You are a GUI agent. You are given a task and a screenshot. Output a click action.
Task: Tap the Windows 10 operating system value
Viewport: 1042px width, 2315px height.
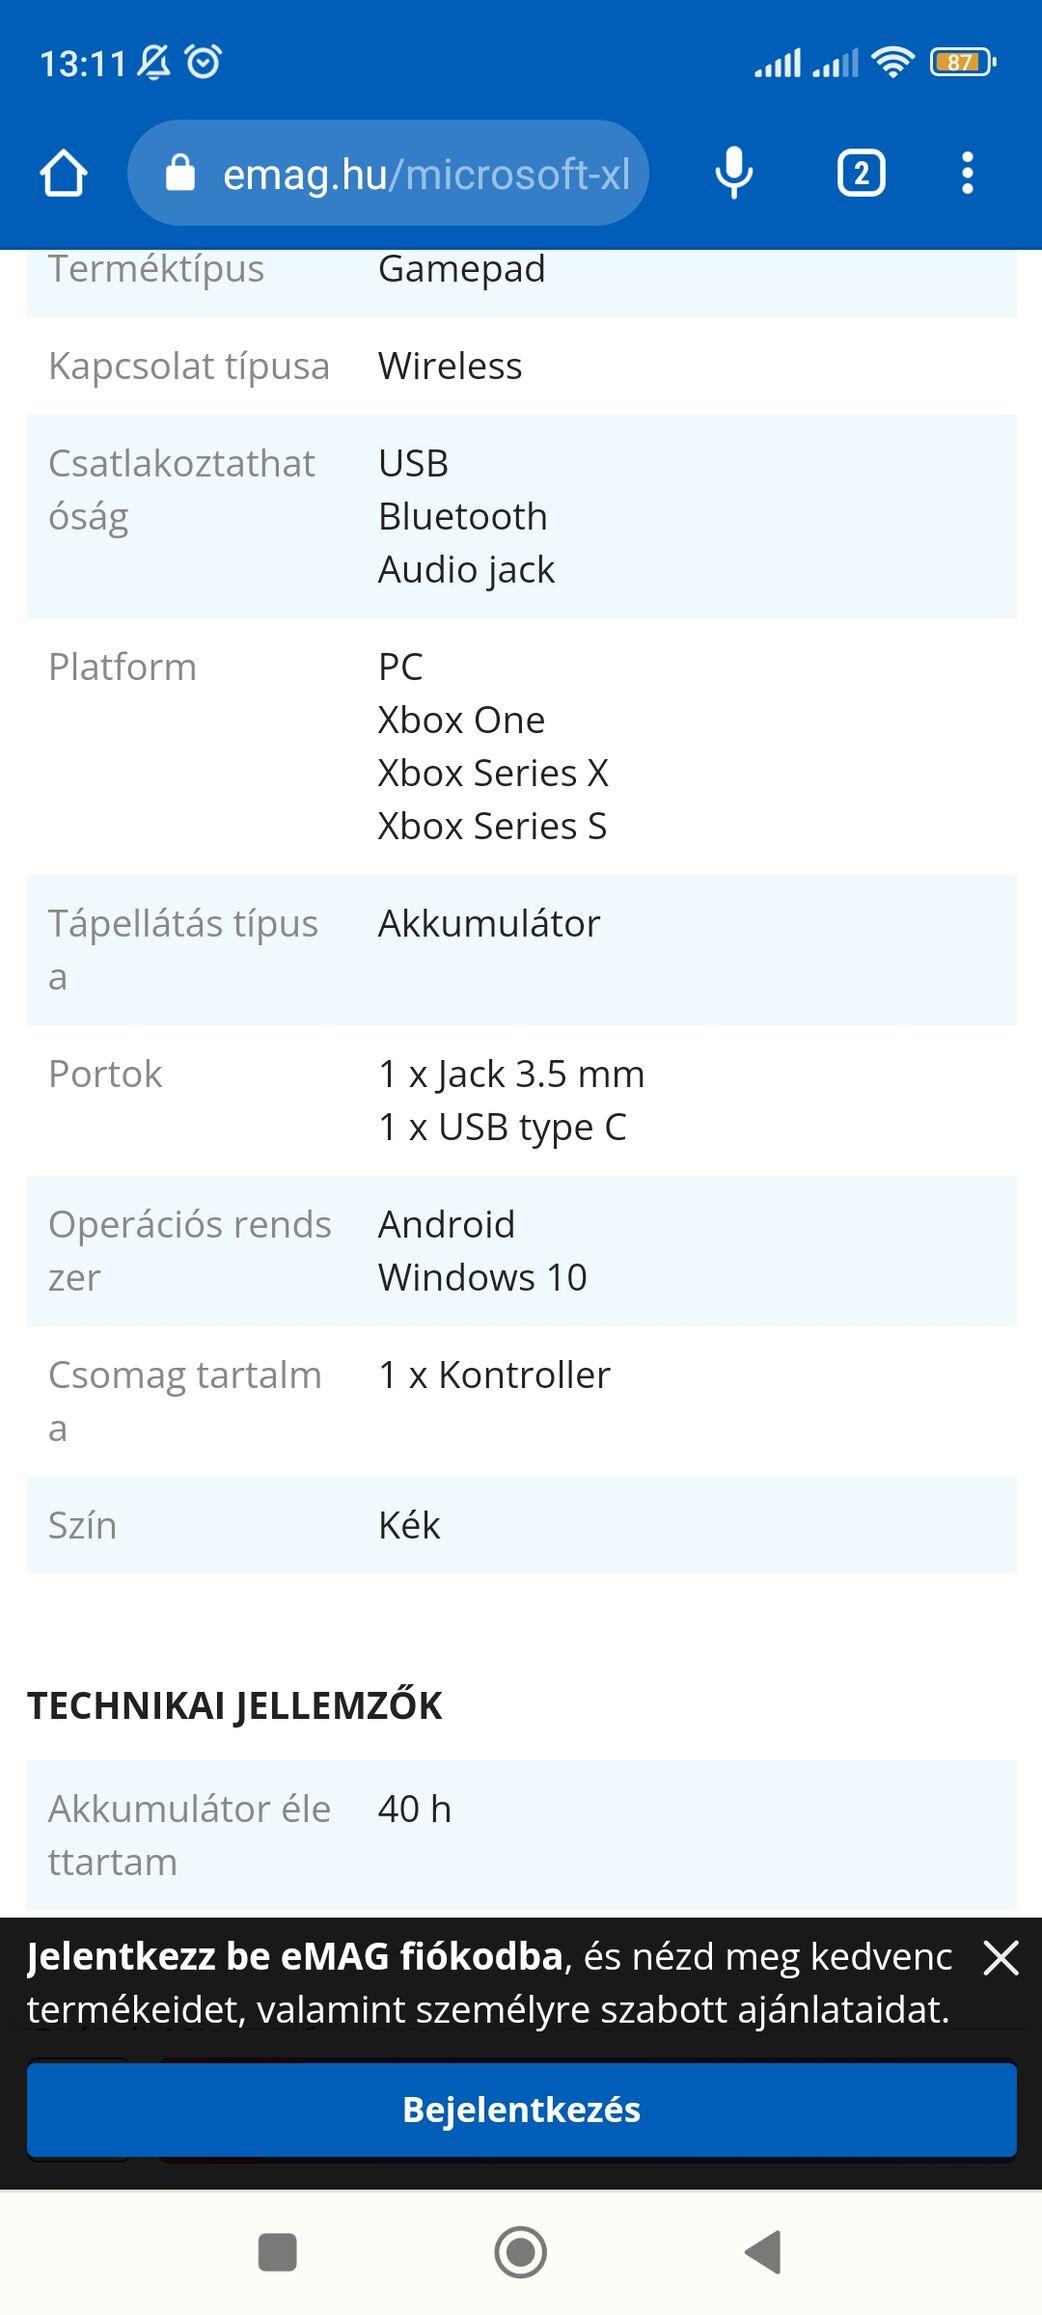point(482,1277)
